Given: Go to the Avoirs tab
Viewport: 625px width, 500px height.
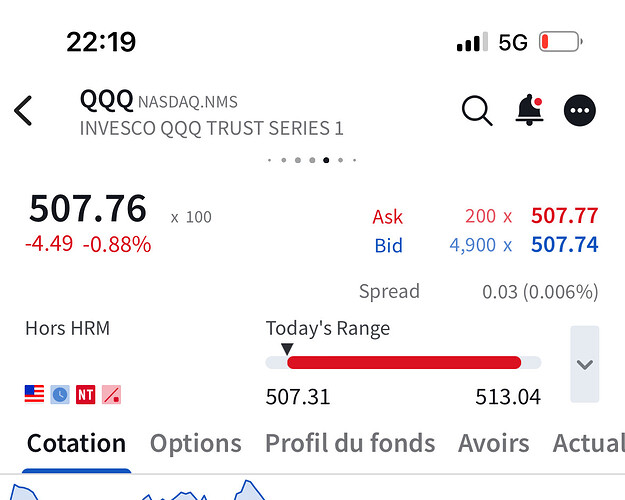Looking at the screenshot, I should [493, 443].
